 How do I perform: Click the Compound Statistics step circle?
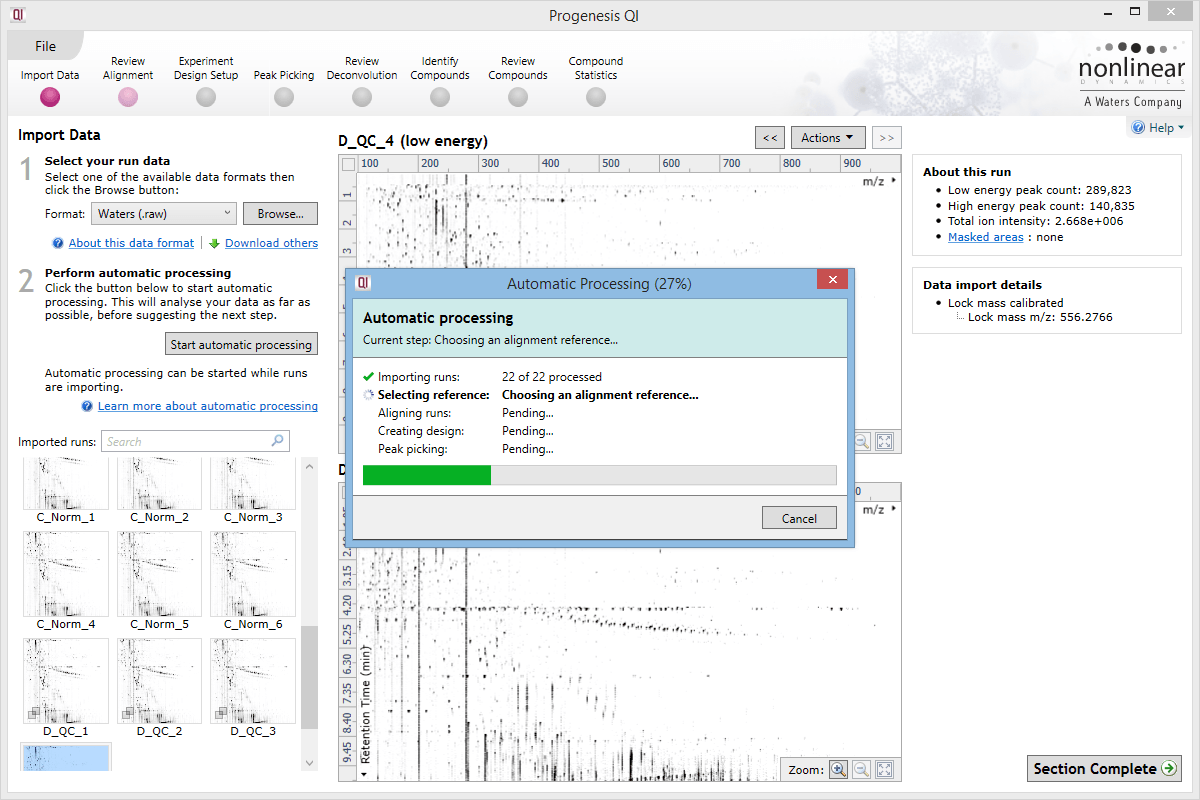coord(596,97)
